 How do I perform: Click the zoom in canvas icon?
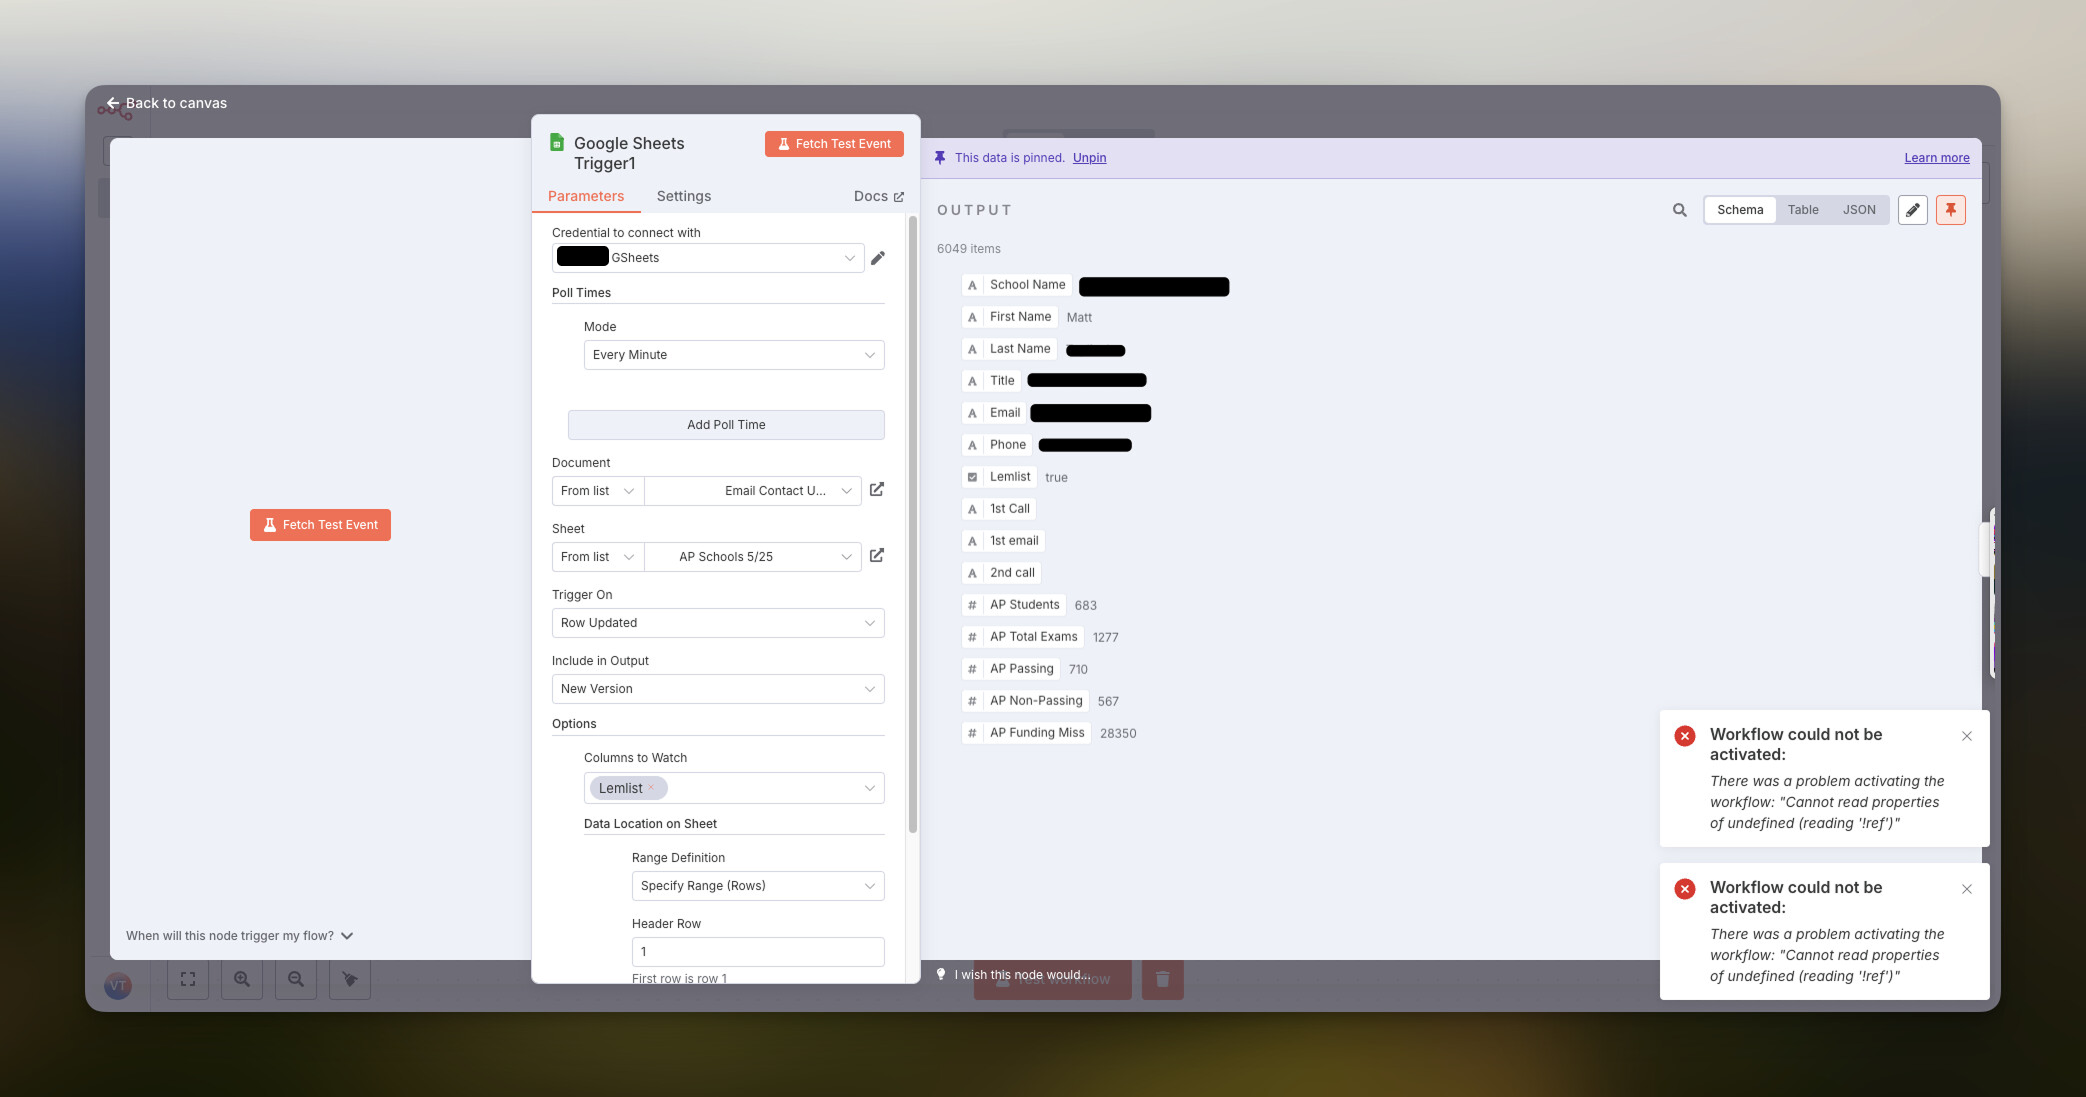pos(242,980)
